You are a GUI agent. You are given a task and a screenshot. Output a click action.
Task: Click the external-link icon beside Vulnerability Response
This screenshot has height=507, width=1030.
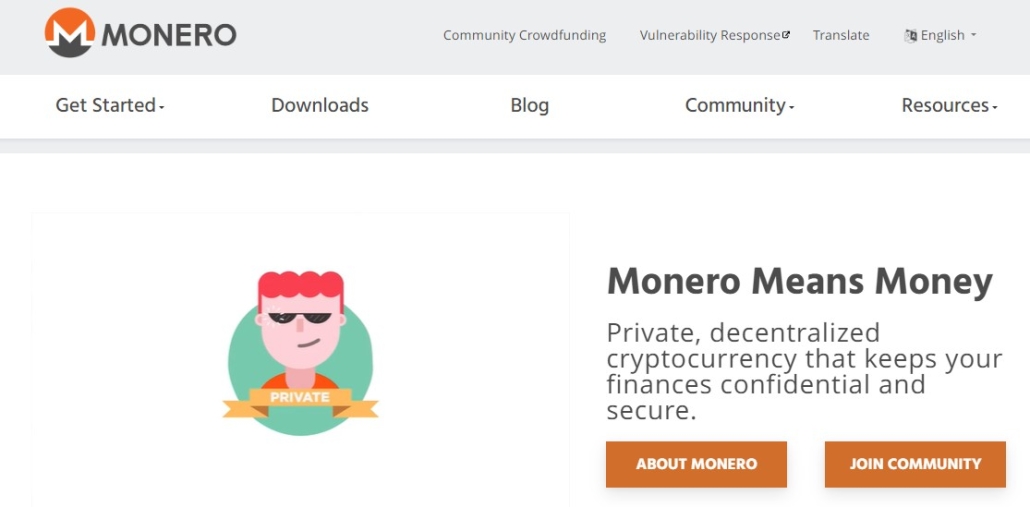786,35
